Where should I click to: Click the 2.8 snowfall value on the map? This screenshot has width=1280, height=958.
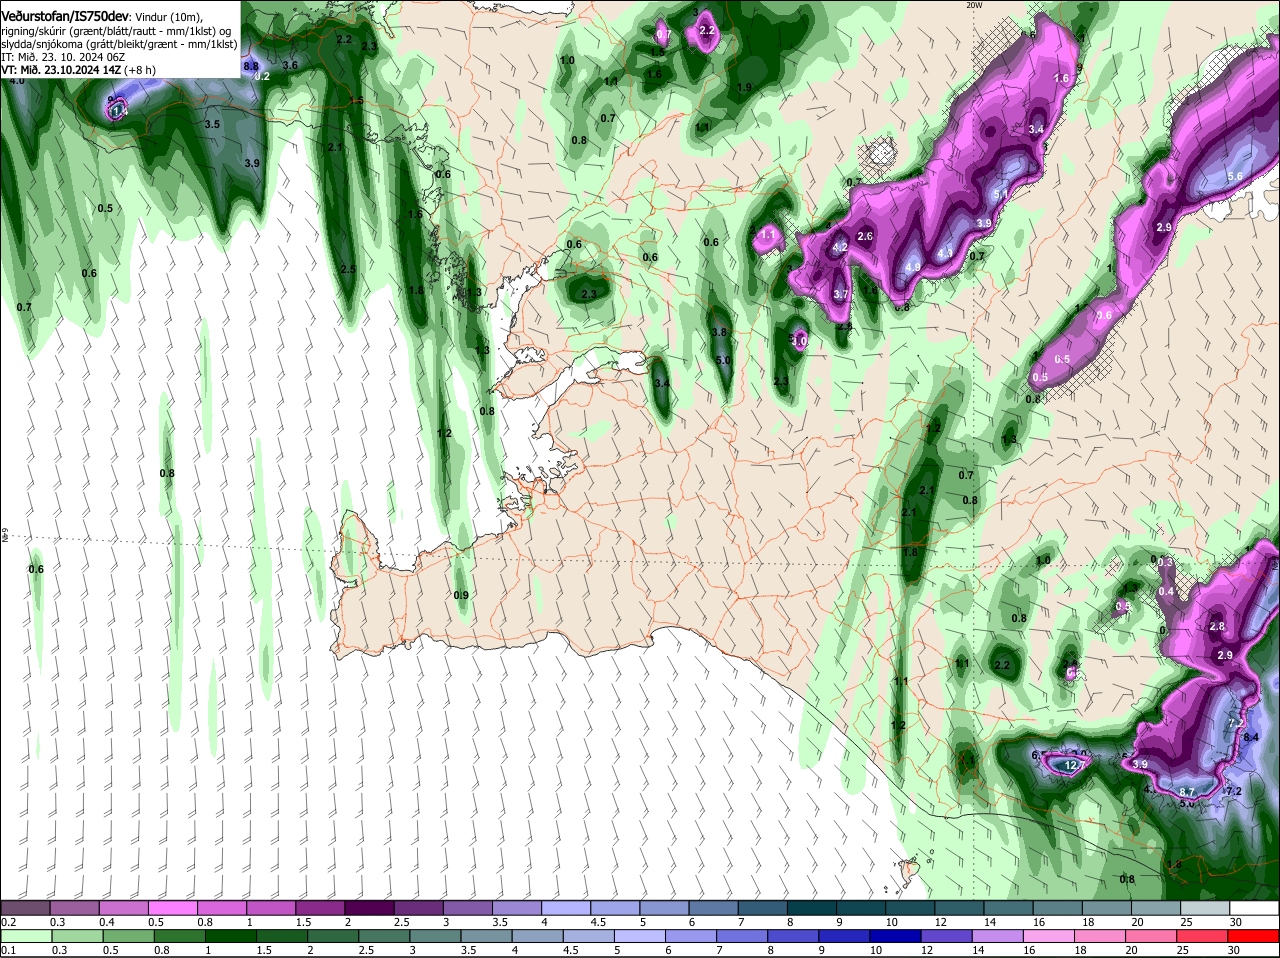[1217, 626]
